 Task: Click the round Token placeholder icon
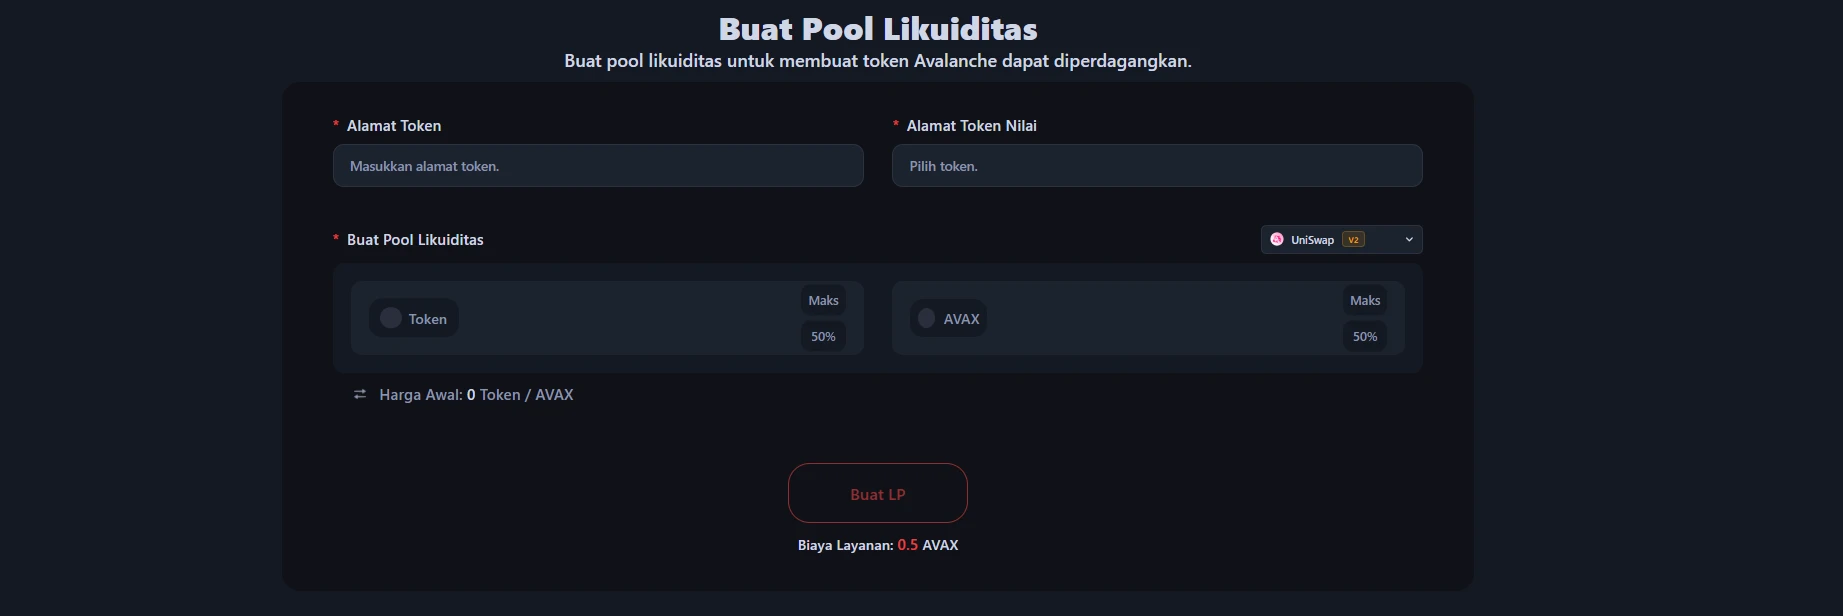point(391,318)
